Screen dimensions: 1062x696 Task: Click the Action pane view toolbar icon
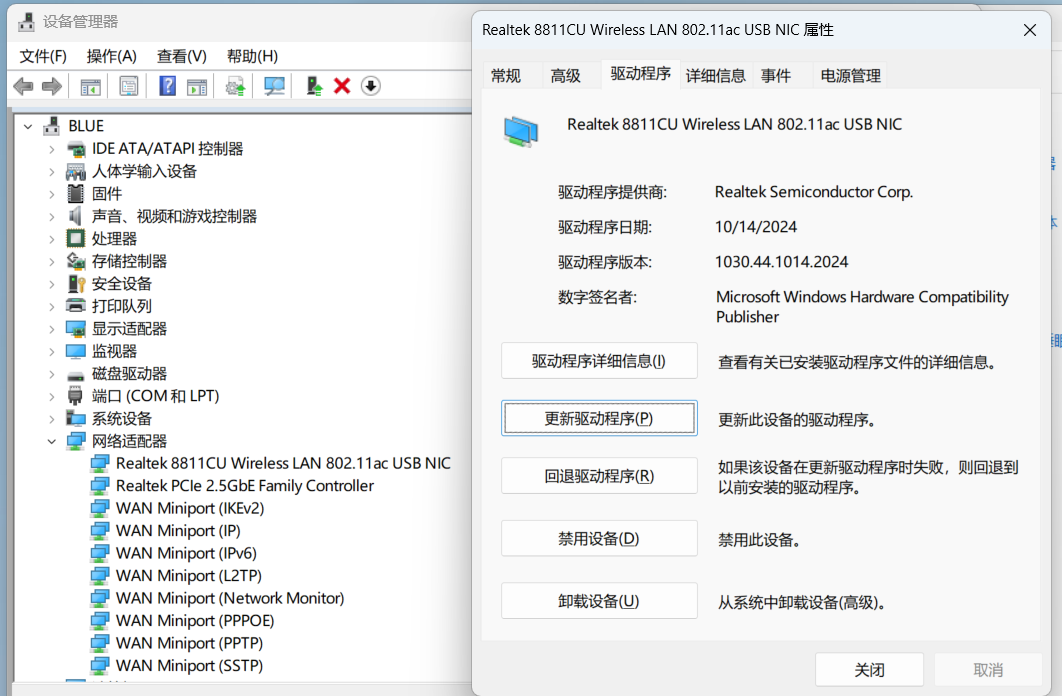click(x=197, y=86)
